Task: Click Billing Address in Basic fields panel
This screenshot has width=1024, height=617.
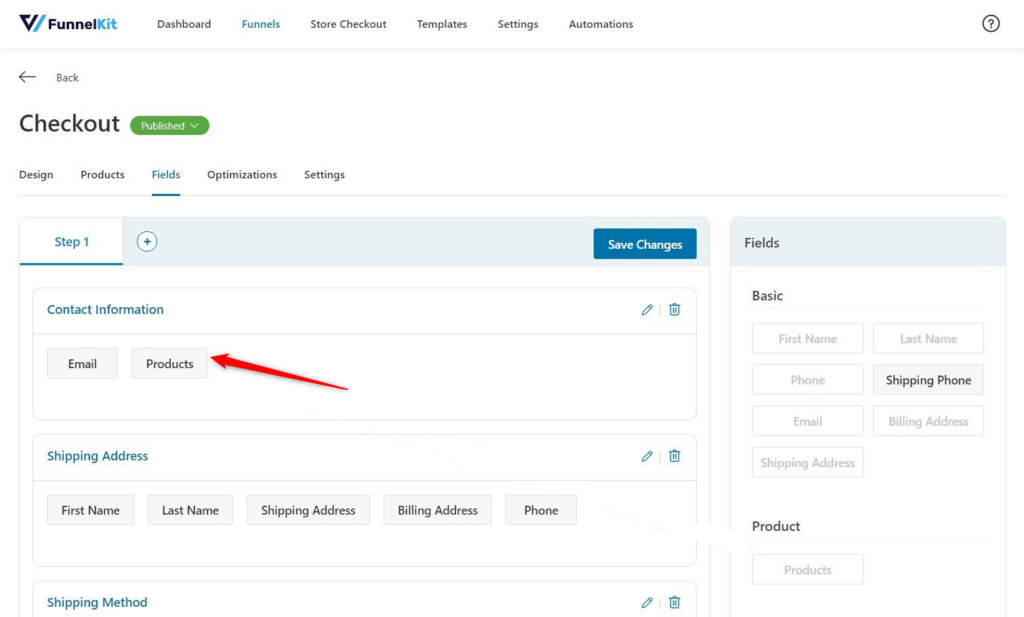Action: point(928,421)
